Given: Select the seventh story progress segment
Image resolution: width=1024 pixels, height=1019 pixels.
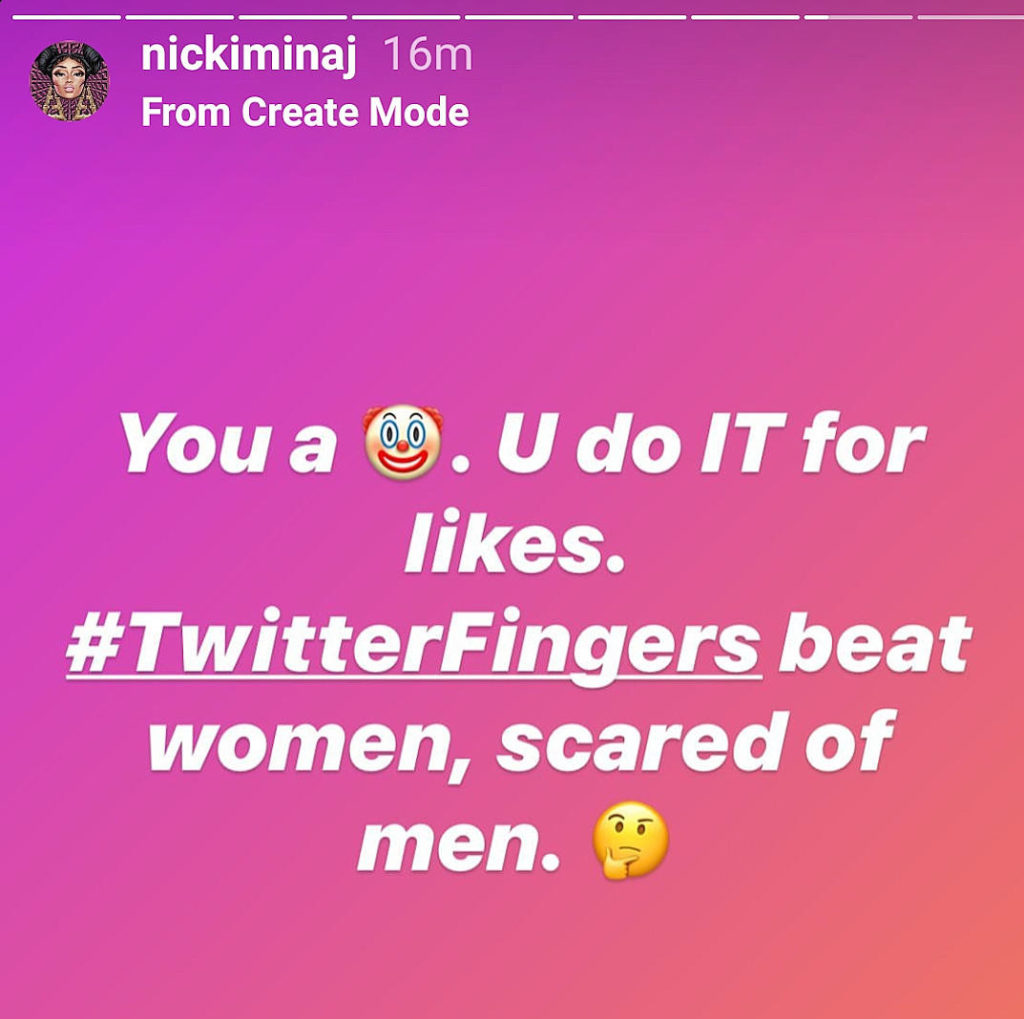Looking at the screenshot, I should click(745, 17).
